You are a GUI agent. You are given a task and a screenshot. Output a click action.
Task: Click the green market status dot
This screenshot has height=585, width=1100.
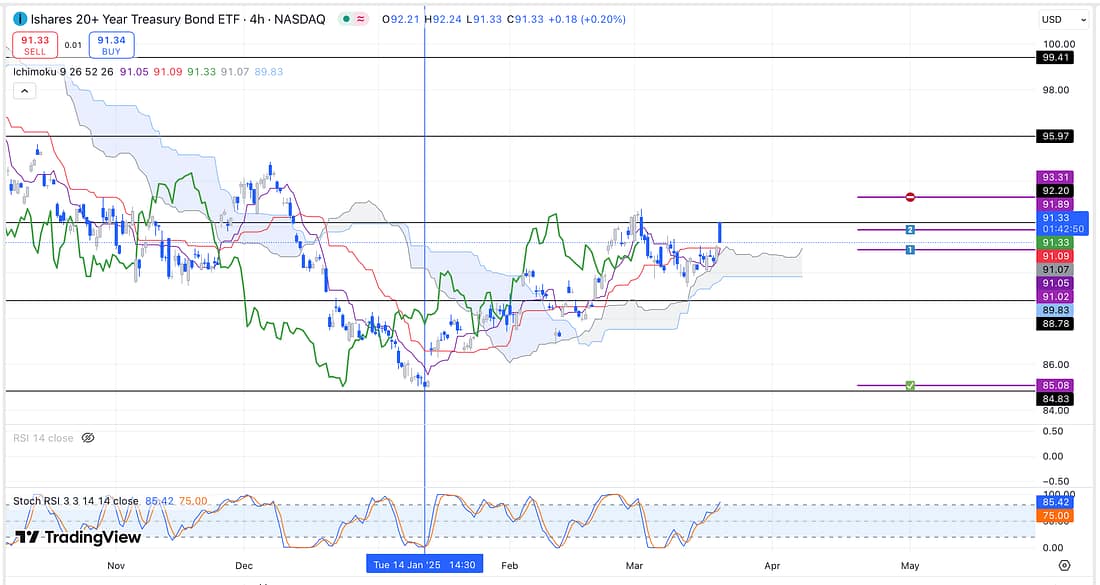[345, 19]
